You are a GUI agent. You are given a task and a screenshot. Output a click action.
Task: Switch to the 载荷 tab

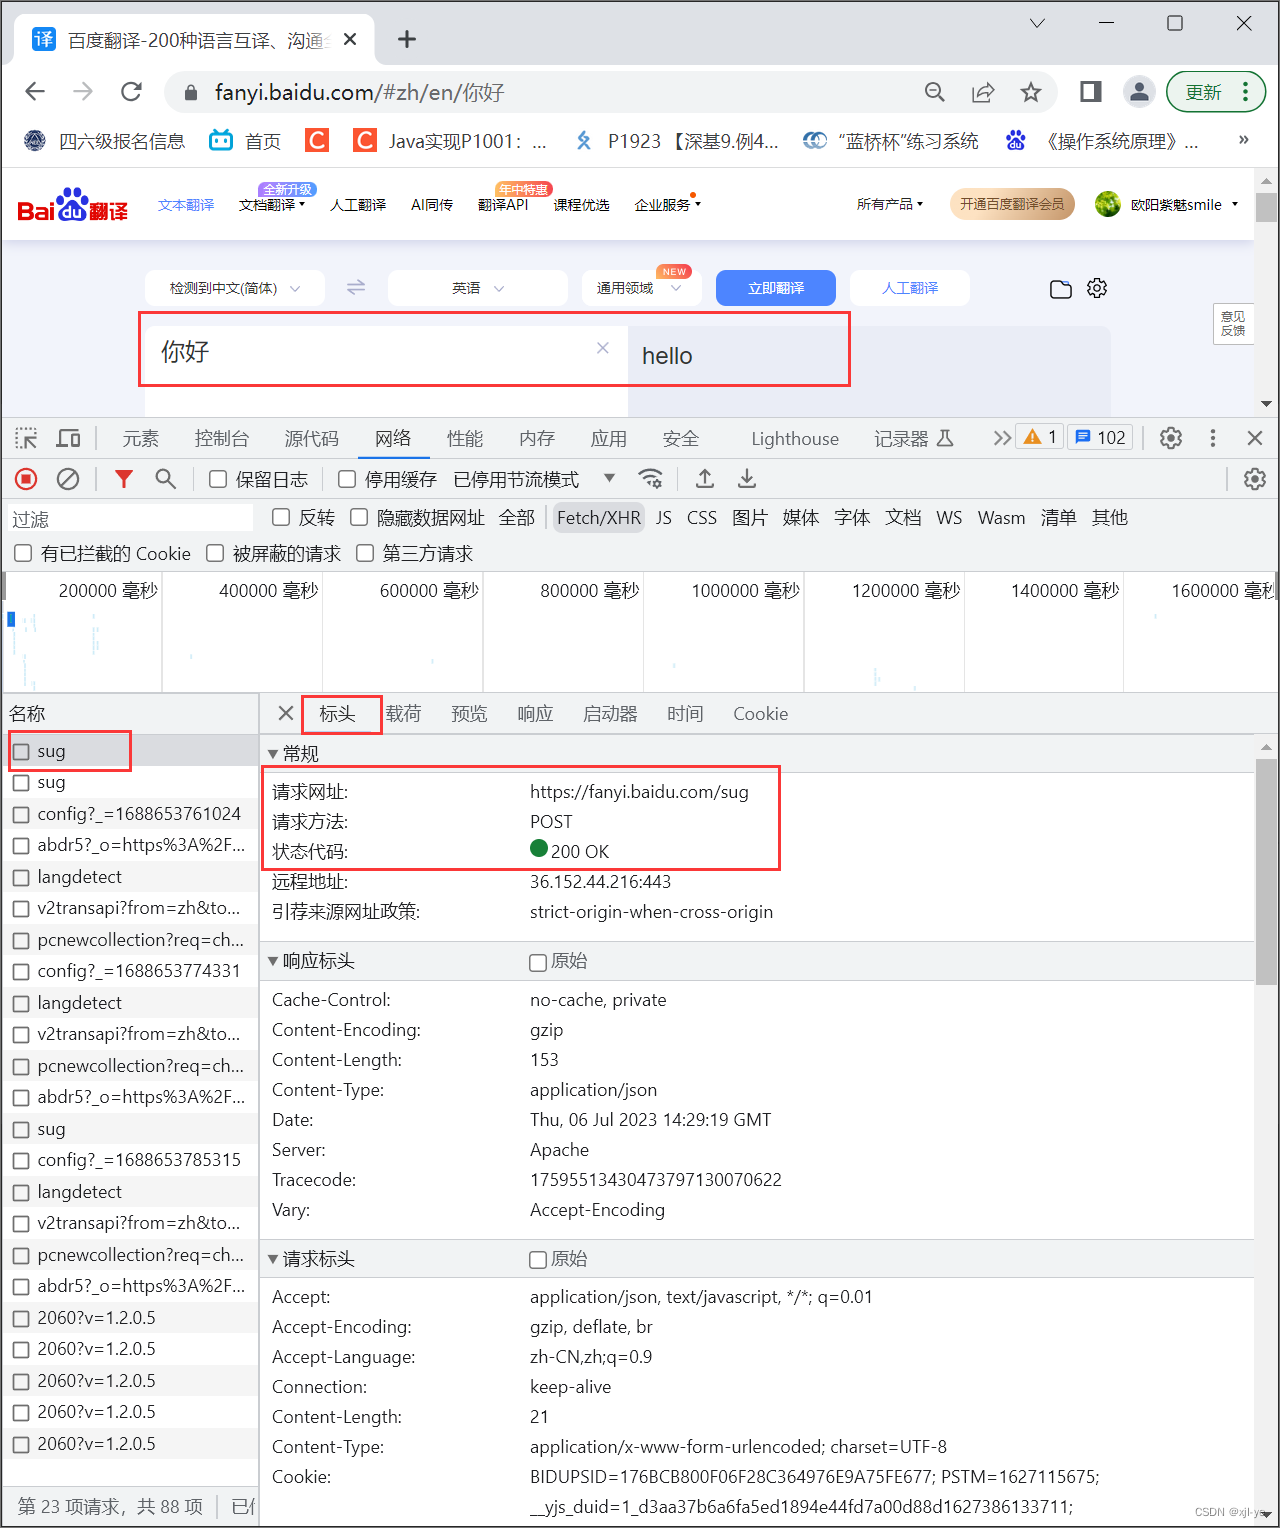click(403, 713)
